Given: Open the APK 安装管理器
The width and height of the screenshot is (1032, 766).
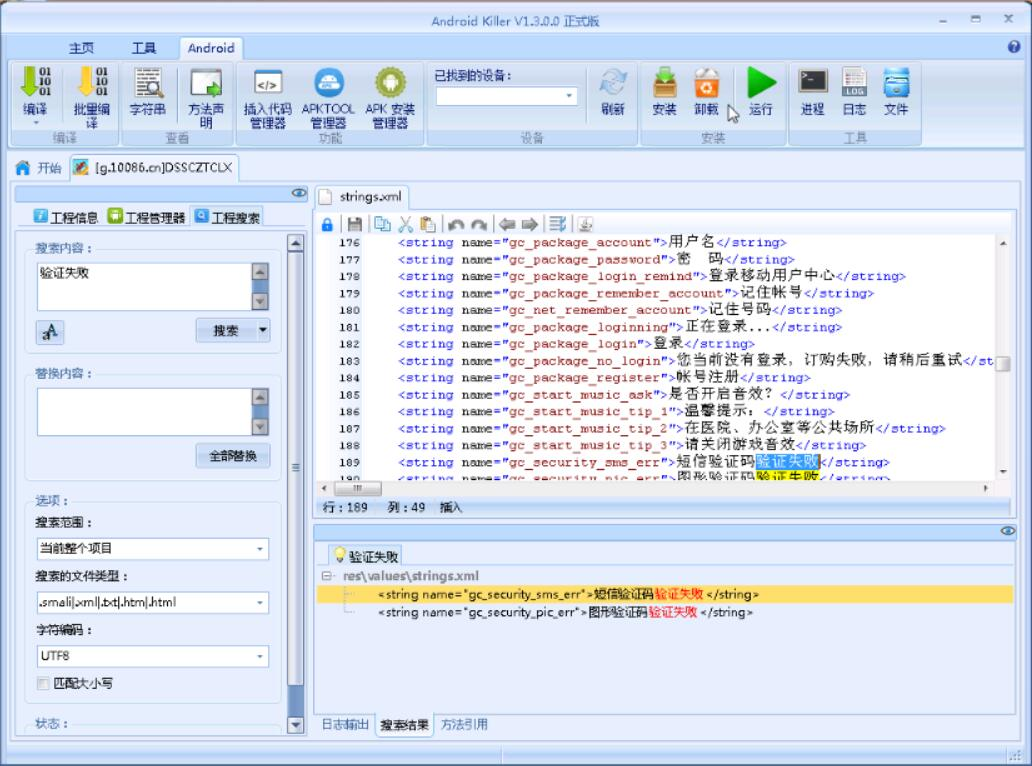Looking at the screenshot, I should pos(390,97).
